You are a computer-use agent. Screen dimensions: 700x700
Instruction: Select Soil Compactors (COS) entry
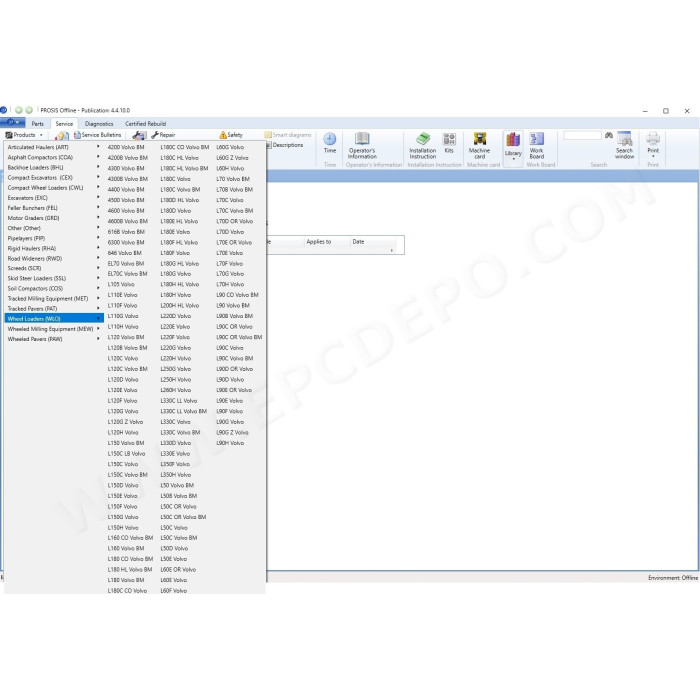(x=54, y=288)
